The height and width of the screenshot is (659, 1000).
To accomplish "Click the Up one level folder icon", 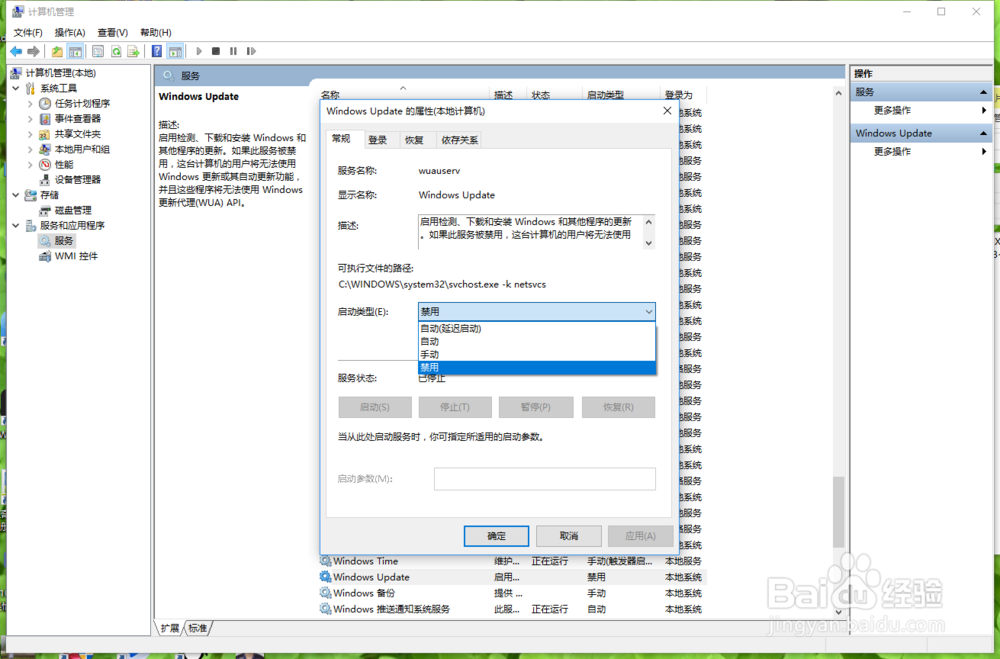I will click(x=57, y=51).
